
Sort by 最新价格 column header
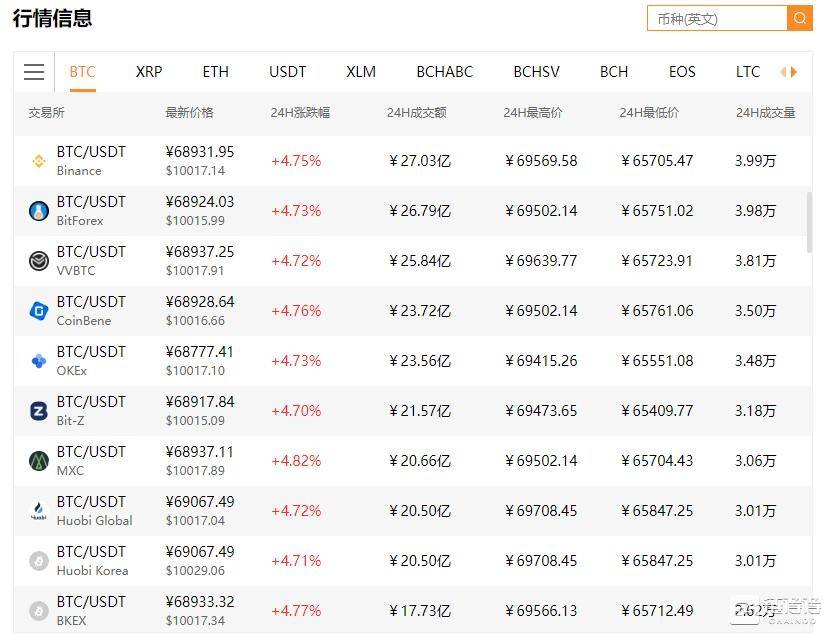click(x=189, y=113)
